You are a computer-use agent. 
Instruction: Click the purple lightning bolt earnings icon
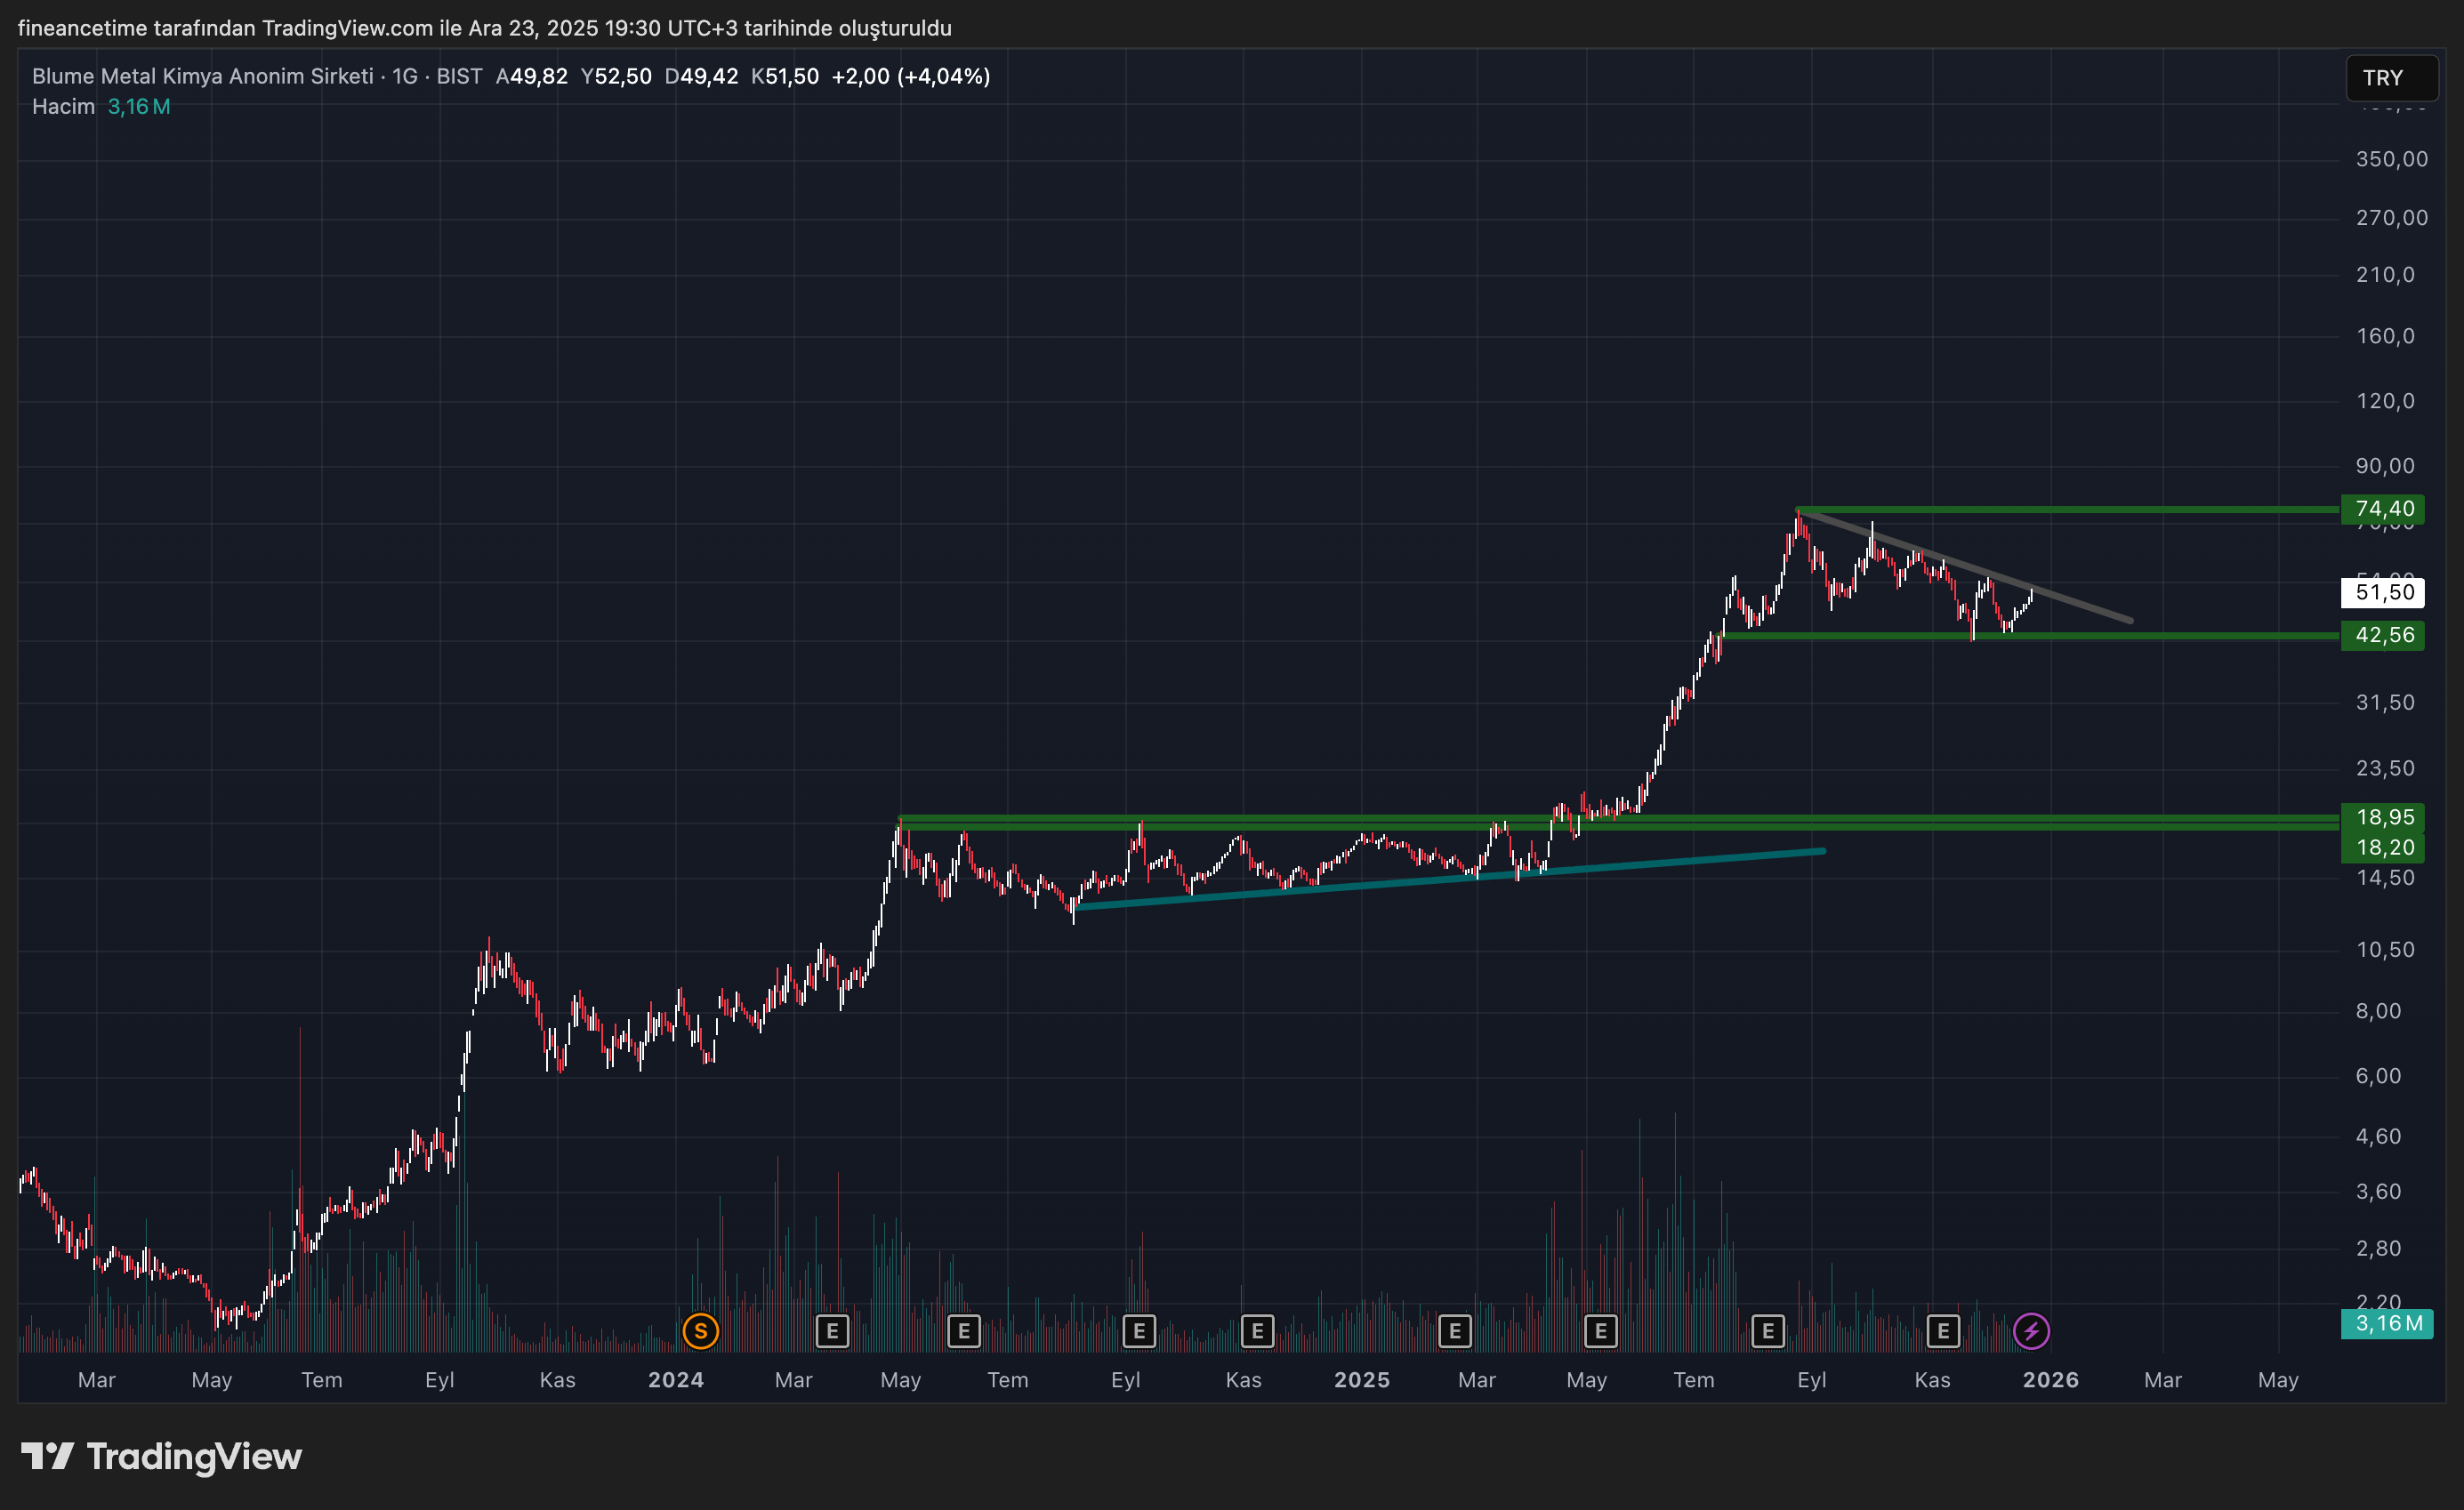[2033, 1331]
